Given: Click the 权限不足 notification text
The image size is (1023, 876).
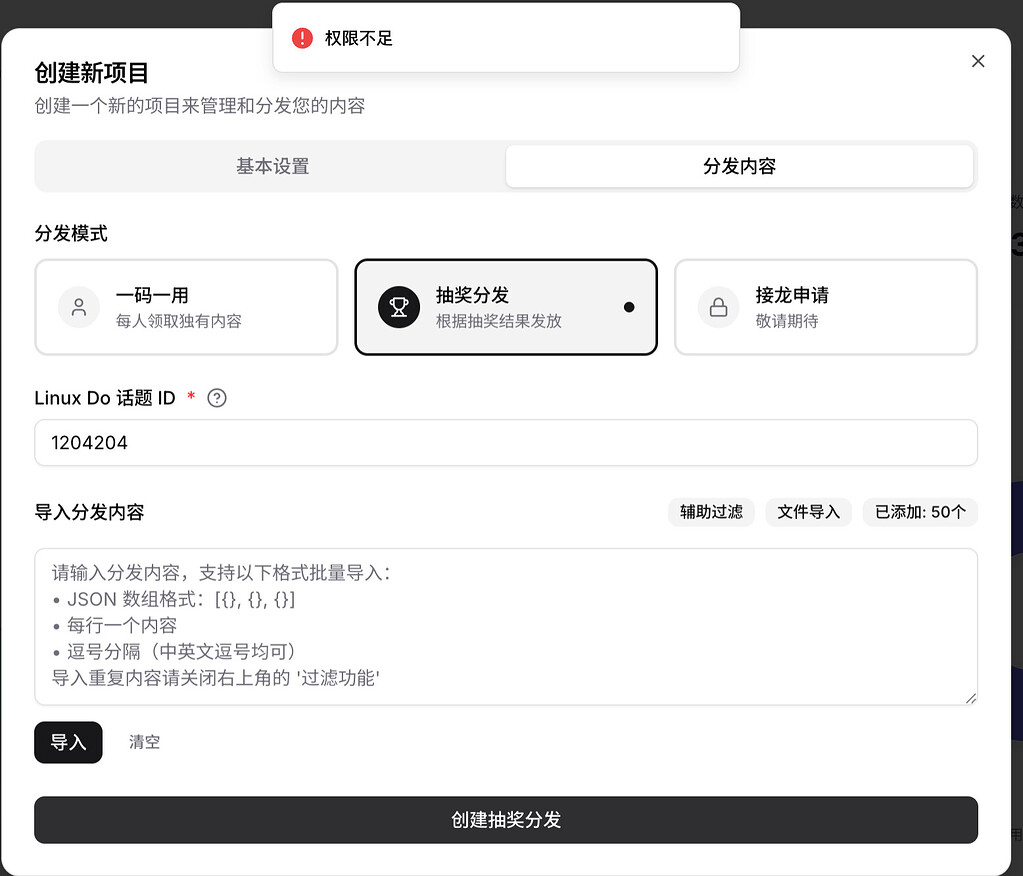Looking at the screenshot, I should (x=359, y=38).
